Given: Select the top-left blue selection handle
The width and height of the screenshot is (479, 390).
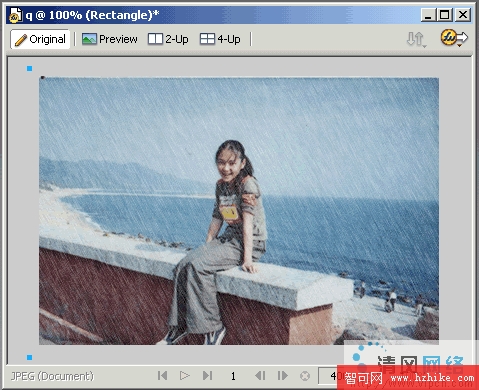Looking at the screenshot, I should point(29,68).
